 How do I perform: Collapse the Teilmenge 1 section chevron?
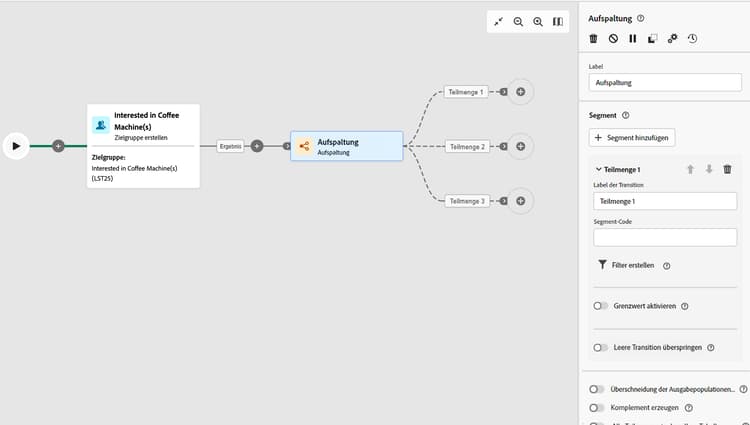pyautogui.click(x=598, y=170)
